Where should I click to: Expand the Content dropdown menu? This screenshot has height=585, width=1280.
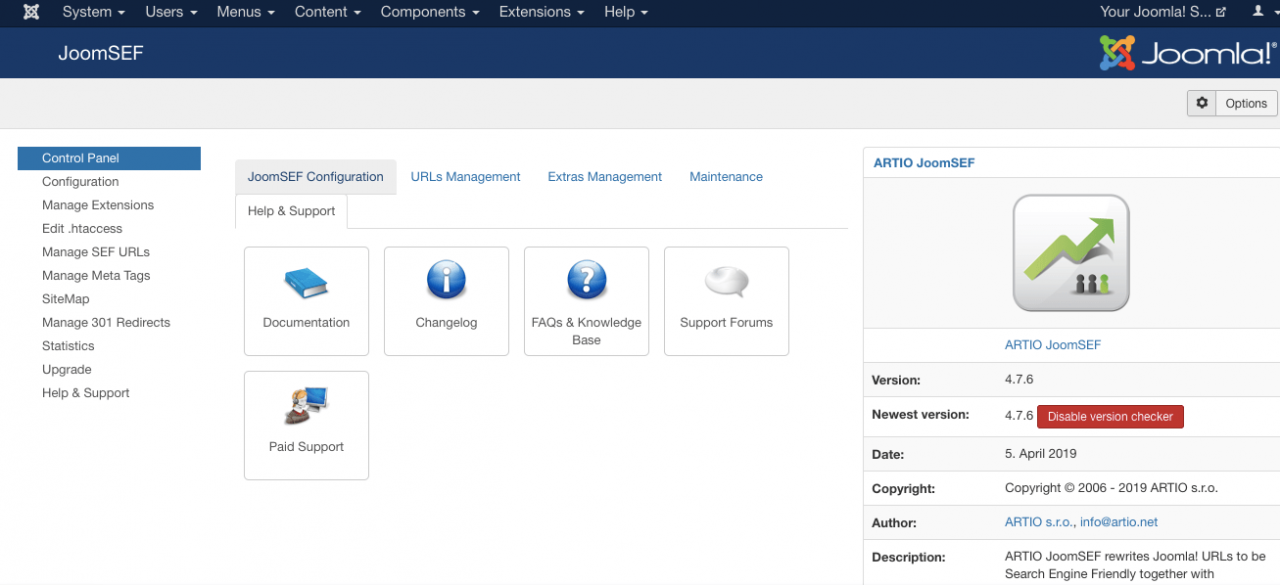pyautogui.click(x=328, y=12)
